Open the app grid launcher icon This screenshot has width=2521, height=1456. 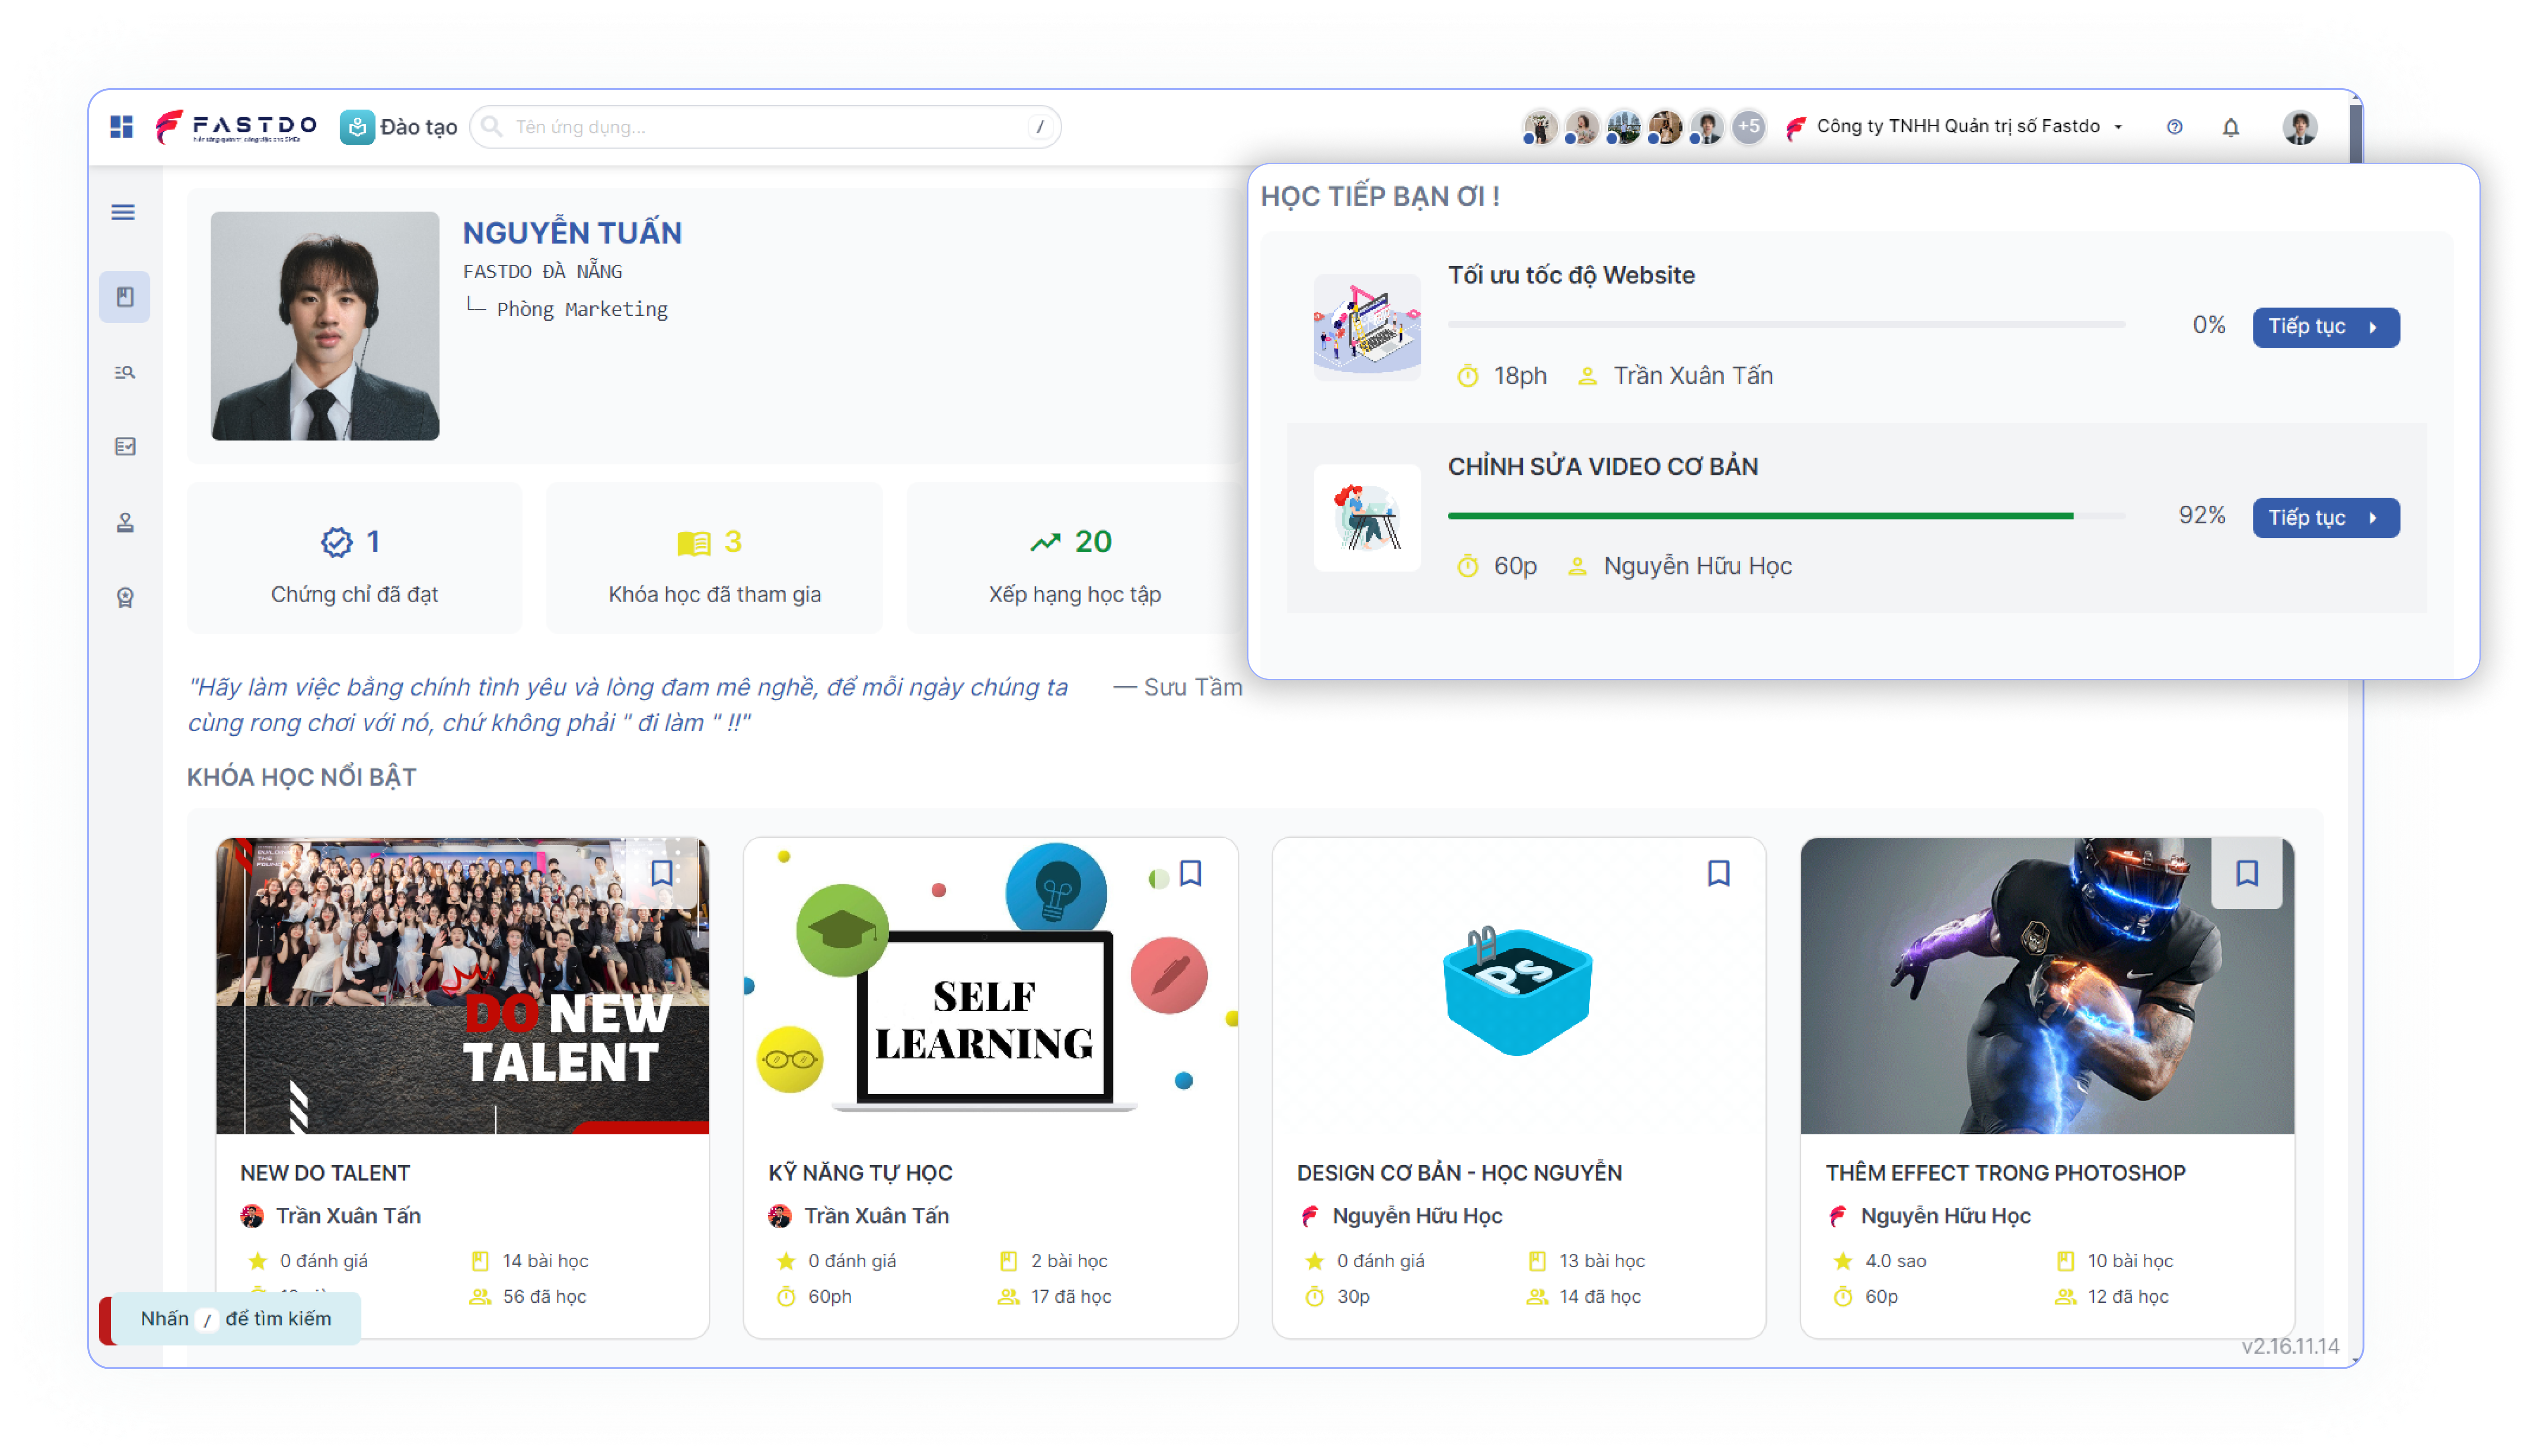pyautogui.click(x=121, y=127)
